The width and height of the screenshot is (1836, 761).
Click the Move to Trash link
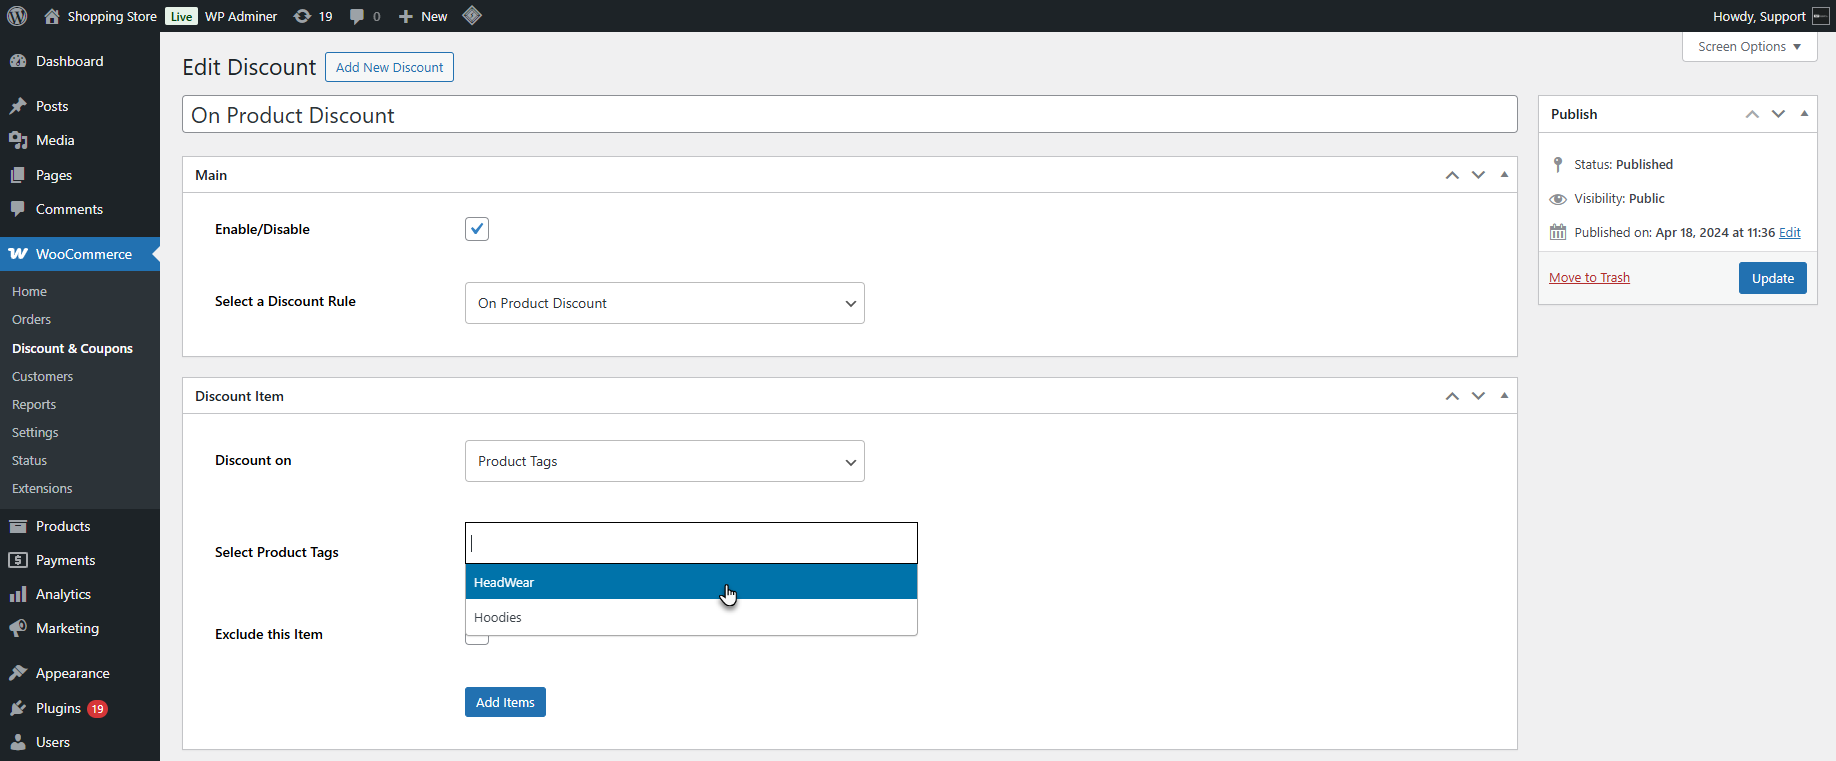point(1589,278)
